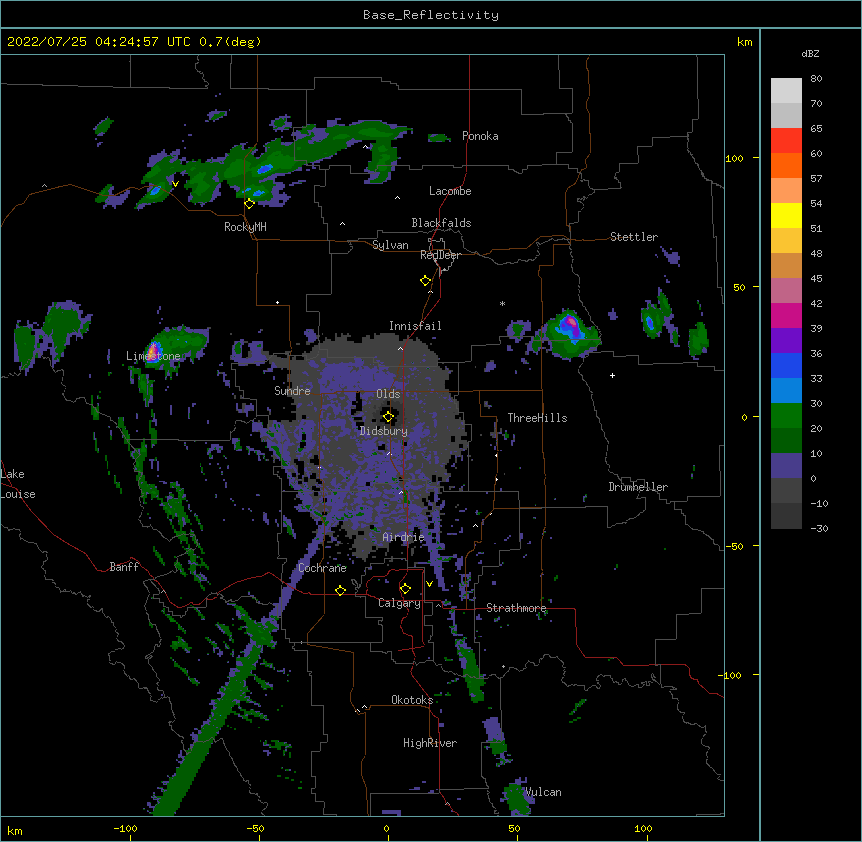
Task: Click the legend value -30
Action: [819, 528]
